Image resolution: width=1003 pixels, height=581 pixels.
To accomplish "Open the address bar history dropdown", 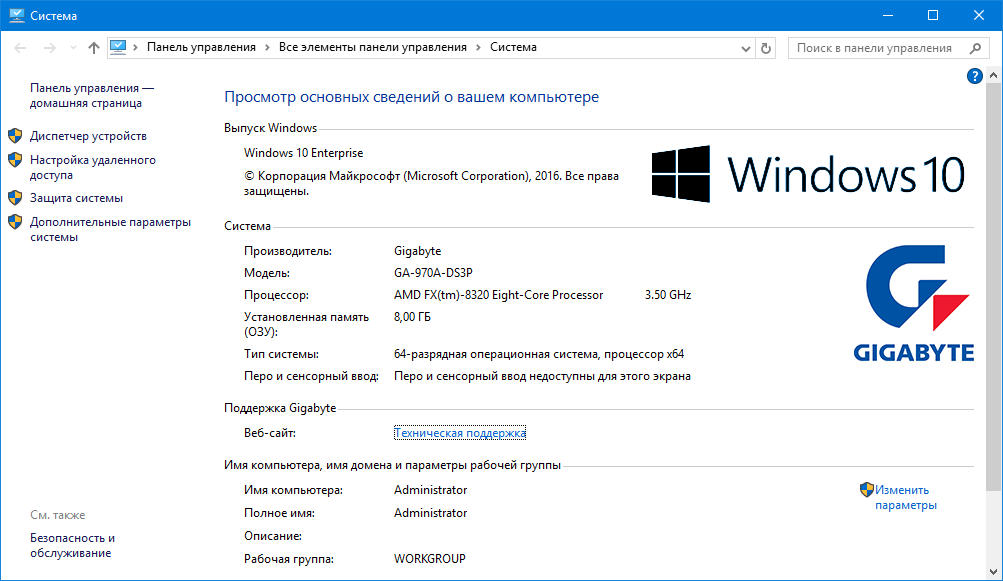I will [745, 49].
